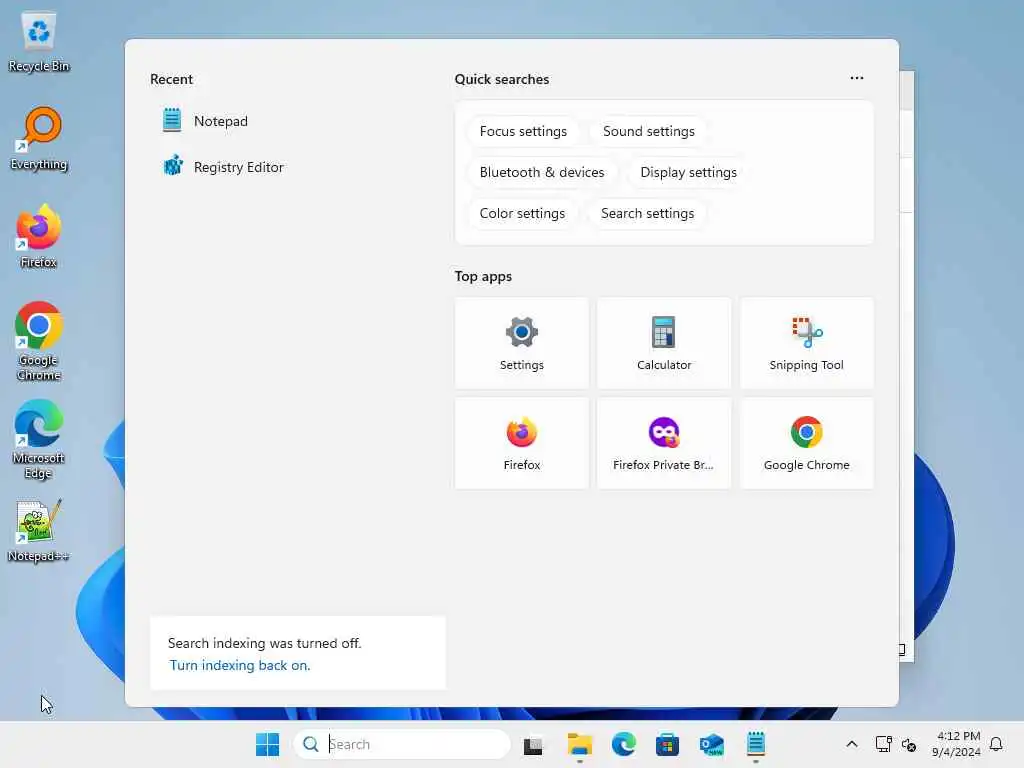
Task: Click the muted volume tray icon
Action: click(x=908, y=744)
